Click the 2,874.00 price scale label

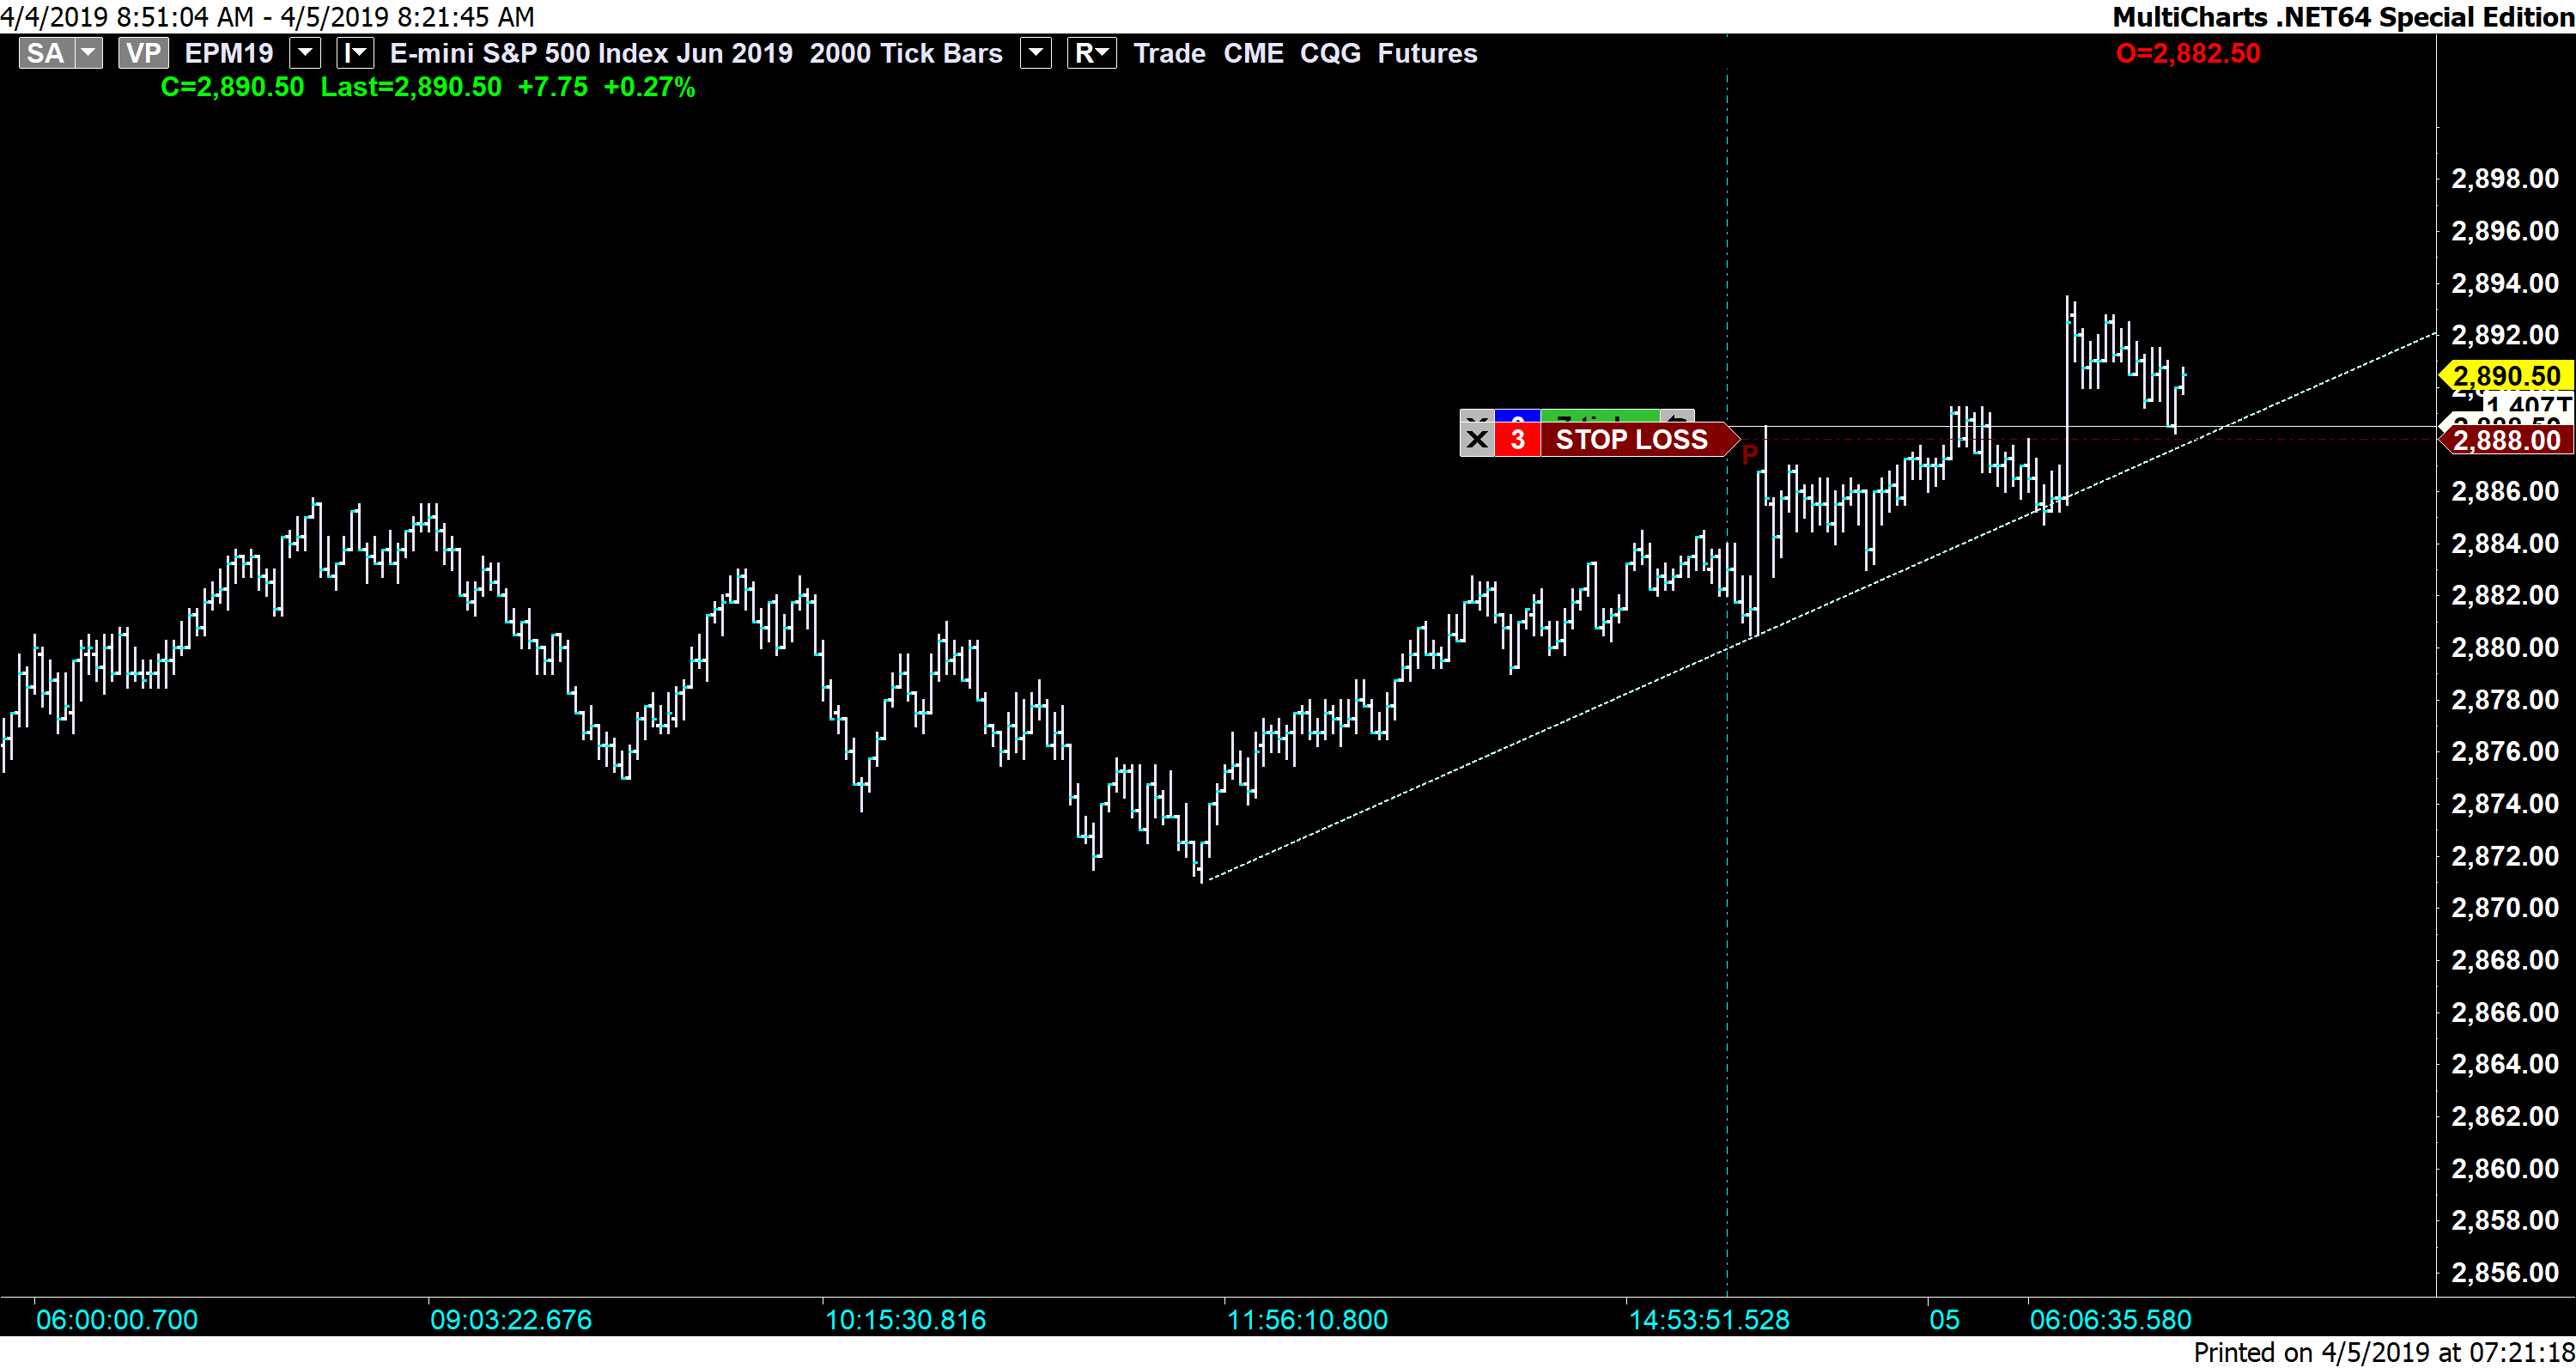point(2505,803)
